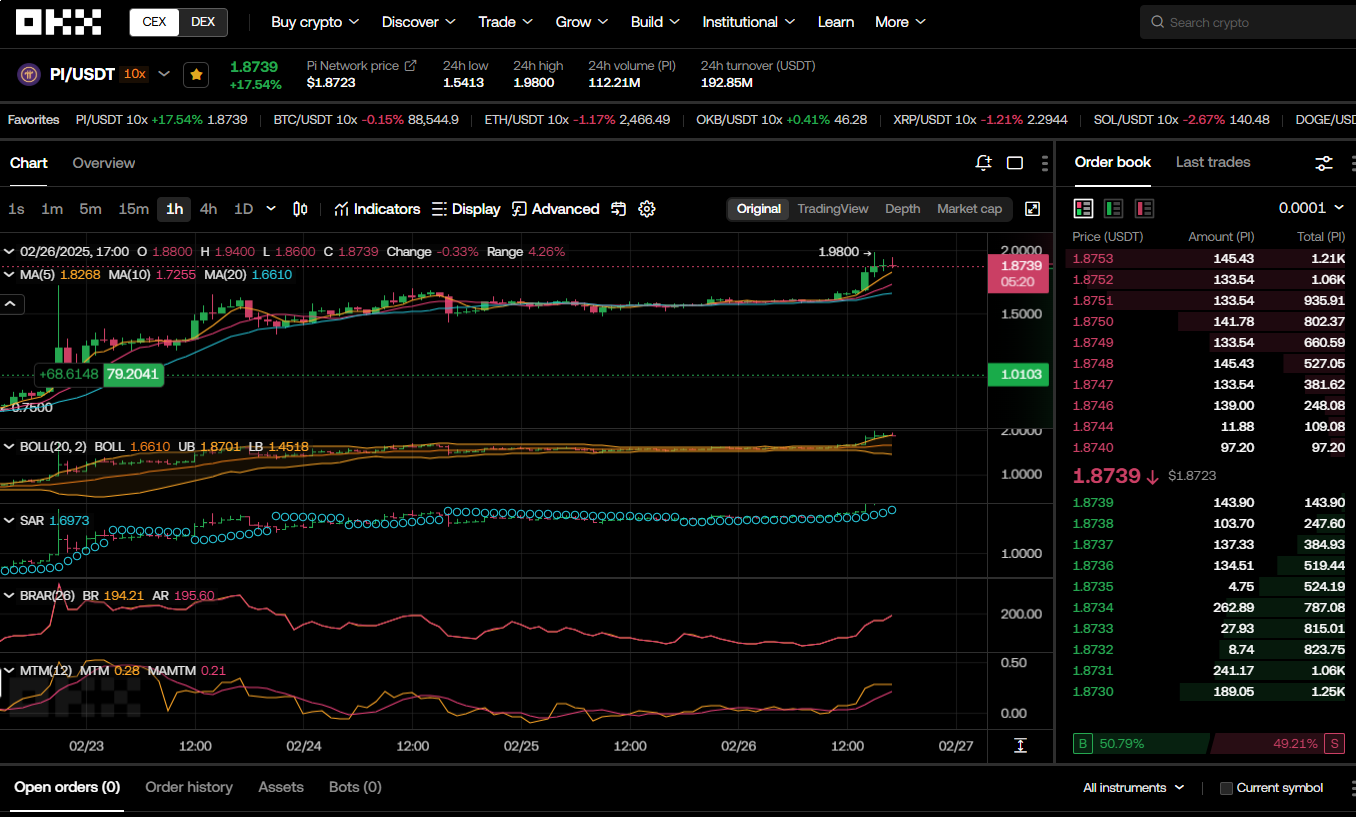Viewport: 1356px width, 817px height.
Task: Open the Order history tab
Action: [189, 787]
